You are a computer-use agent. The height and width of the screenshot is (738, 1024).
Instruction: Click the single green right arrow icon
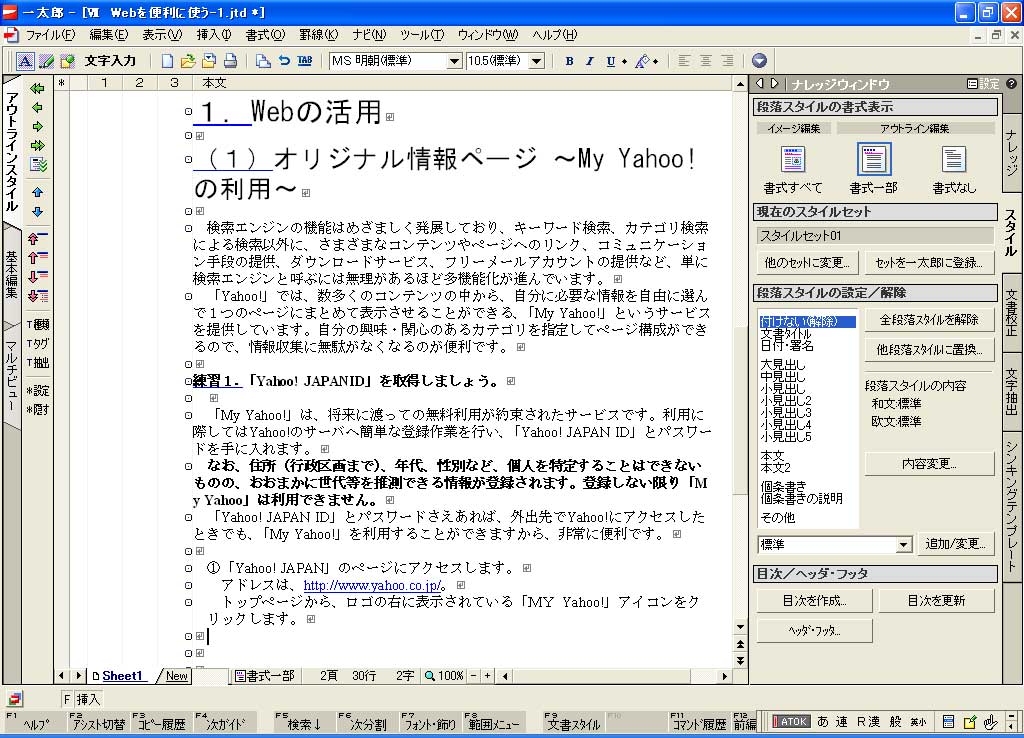[x=37, y=126]
